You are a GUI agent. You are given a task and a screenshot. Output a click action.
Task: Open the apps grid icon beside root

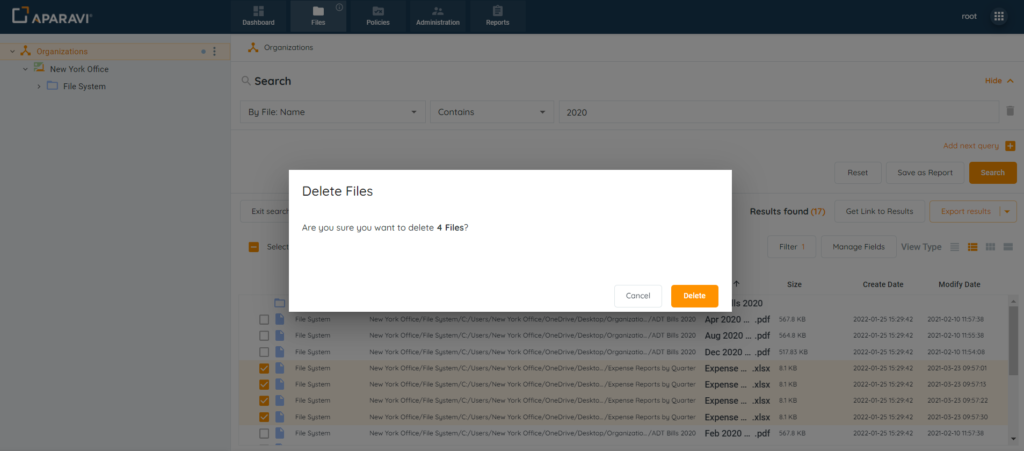pyautogui.click(x=998, y=17)
